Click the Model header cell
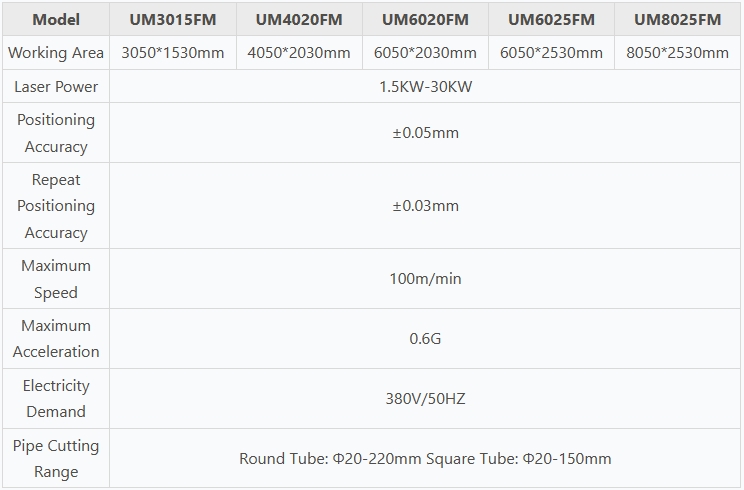744x490 pixels. 56,19
